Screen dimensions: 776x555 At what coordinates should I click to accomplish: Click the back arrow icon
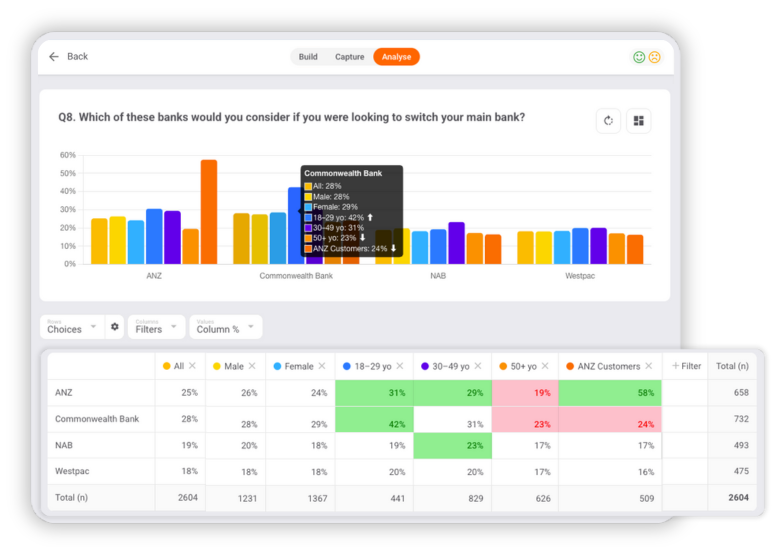click(54, 57)
